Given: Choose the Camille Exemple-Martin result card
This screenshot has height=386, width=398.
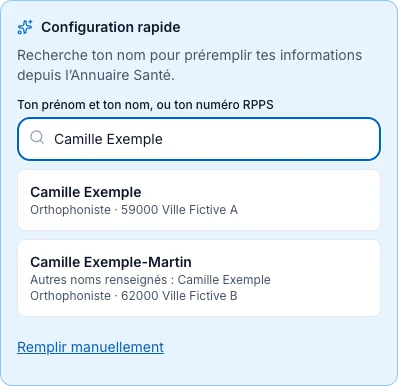Looking at the screenshot, I should pyautogui.click(x=199, y=278).
